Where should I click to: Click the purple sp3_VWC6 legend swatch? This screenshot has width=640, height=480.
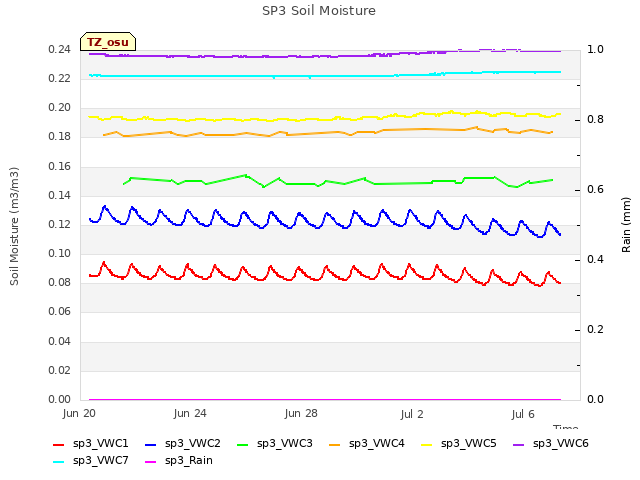pos(519,445)
